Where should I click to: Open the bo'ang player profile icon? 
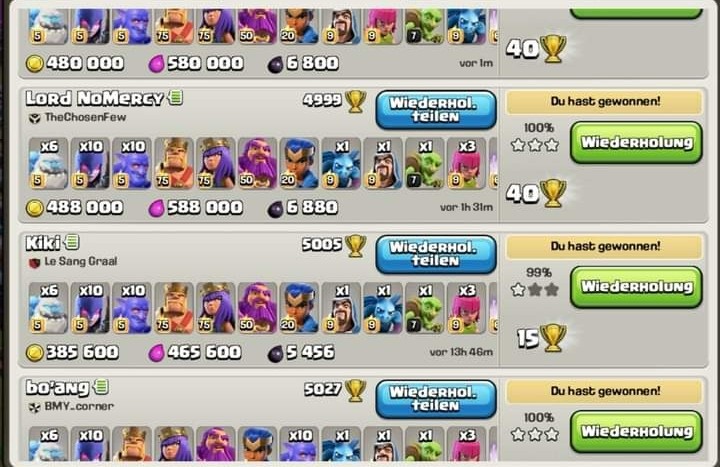pyautogui.click(x=101, y=387)
